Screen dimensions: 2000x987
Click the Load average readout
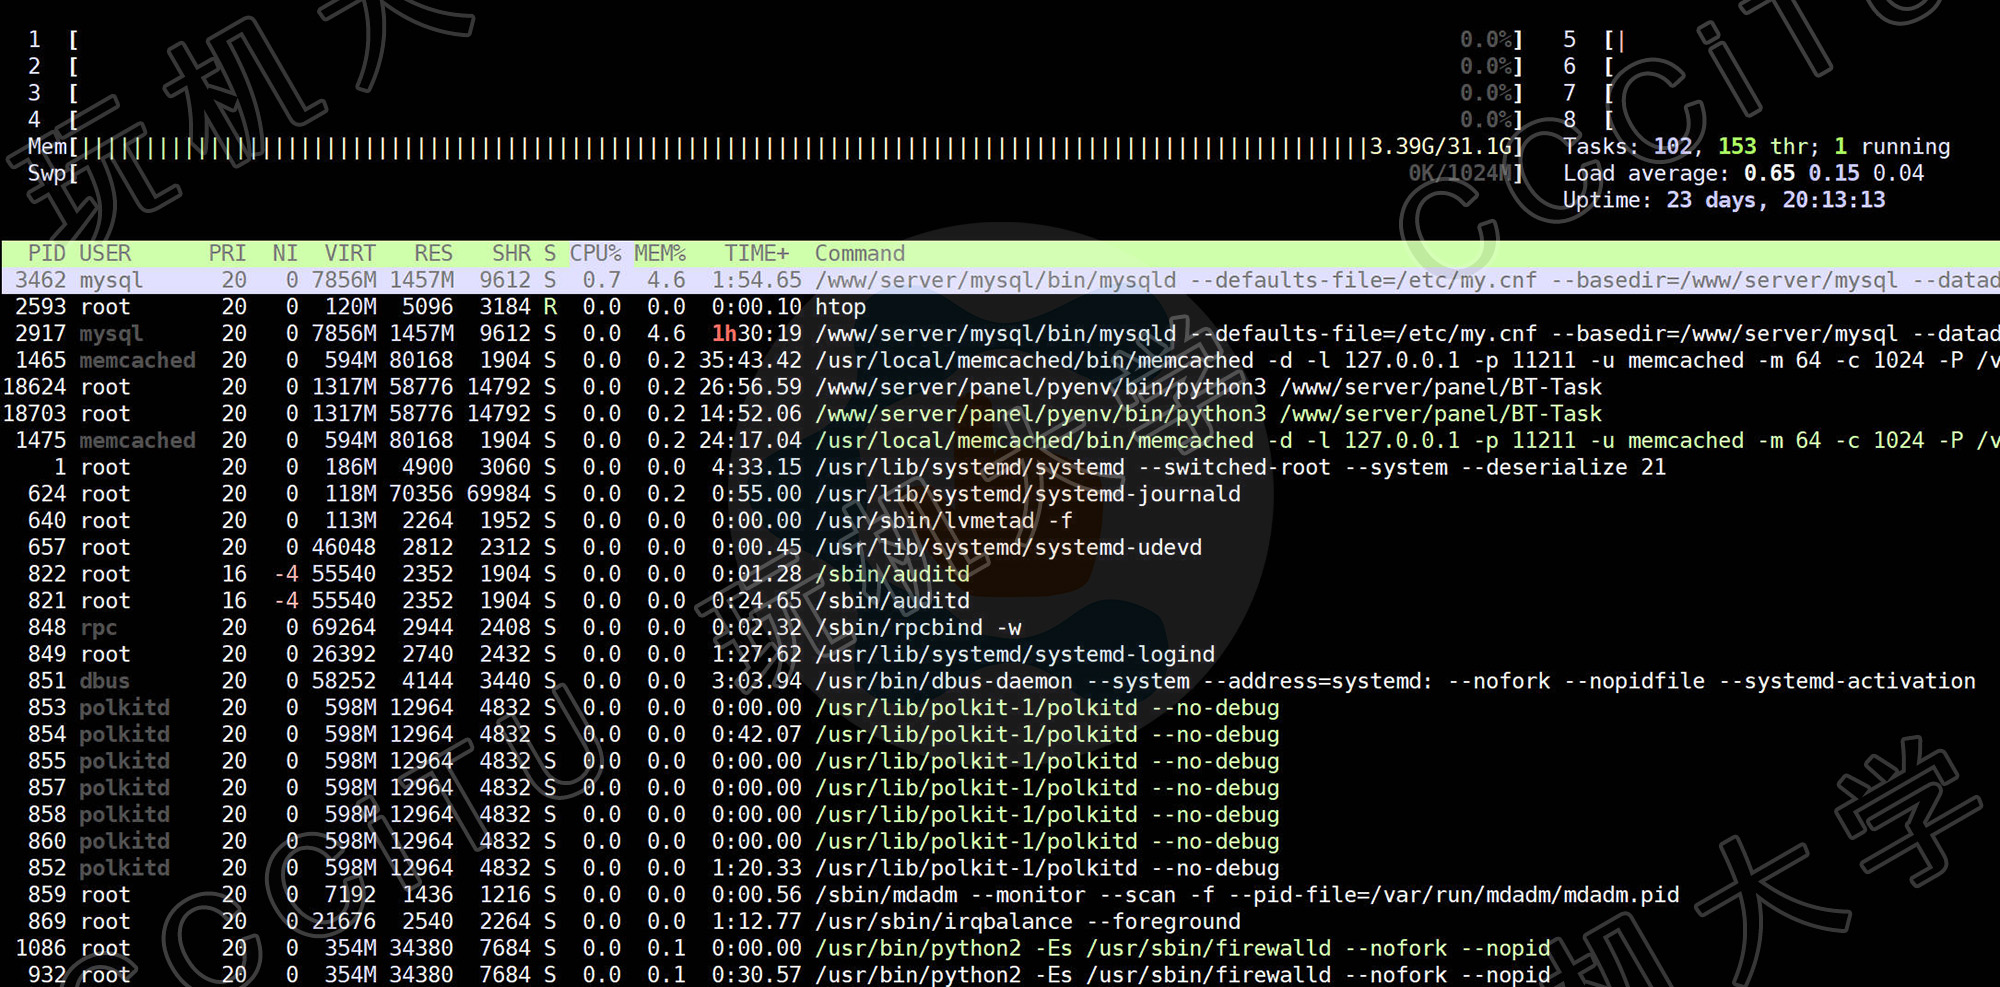tap(1743, 174)
